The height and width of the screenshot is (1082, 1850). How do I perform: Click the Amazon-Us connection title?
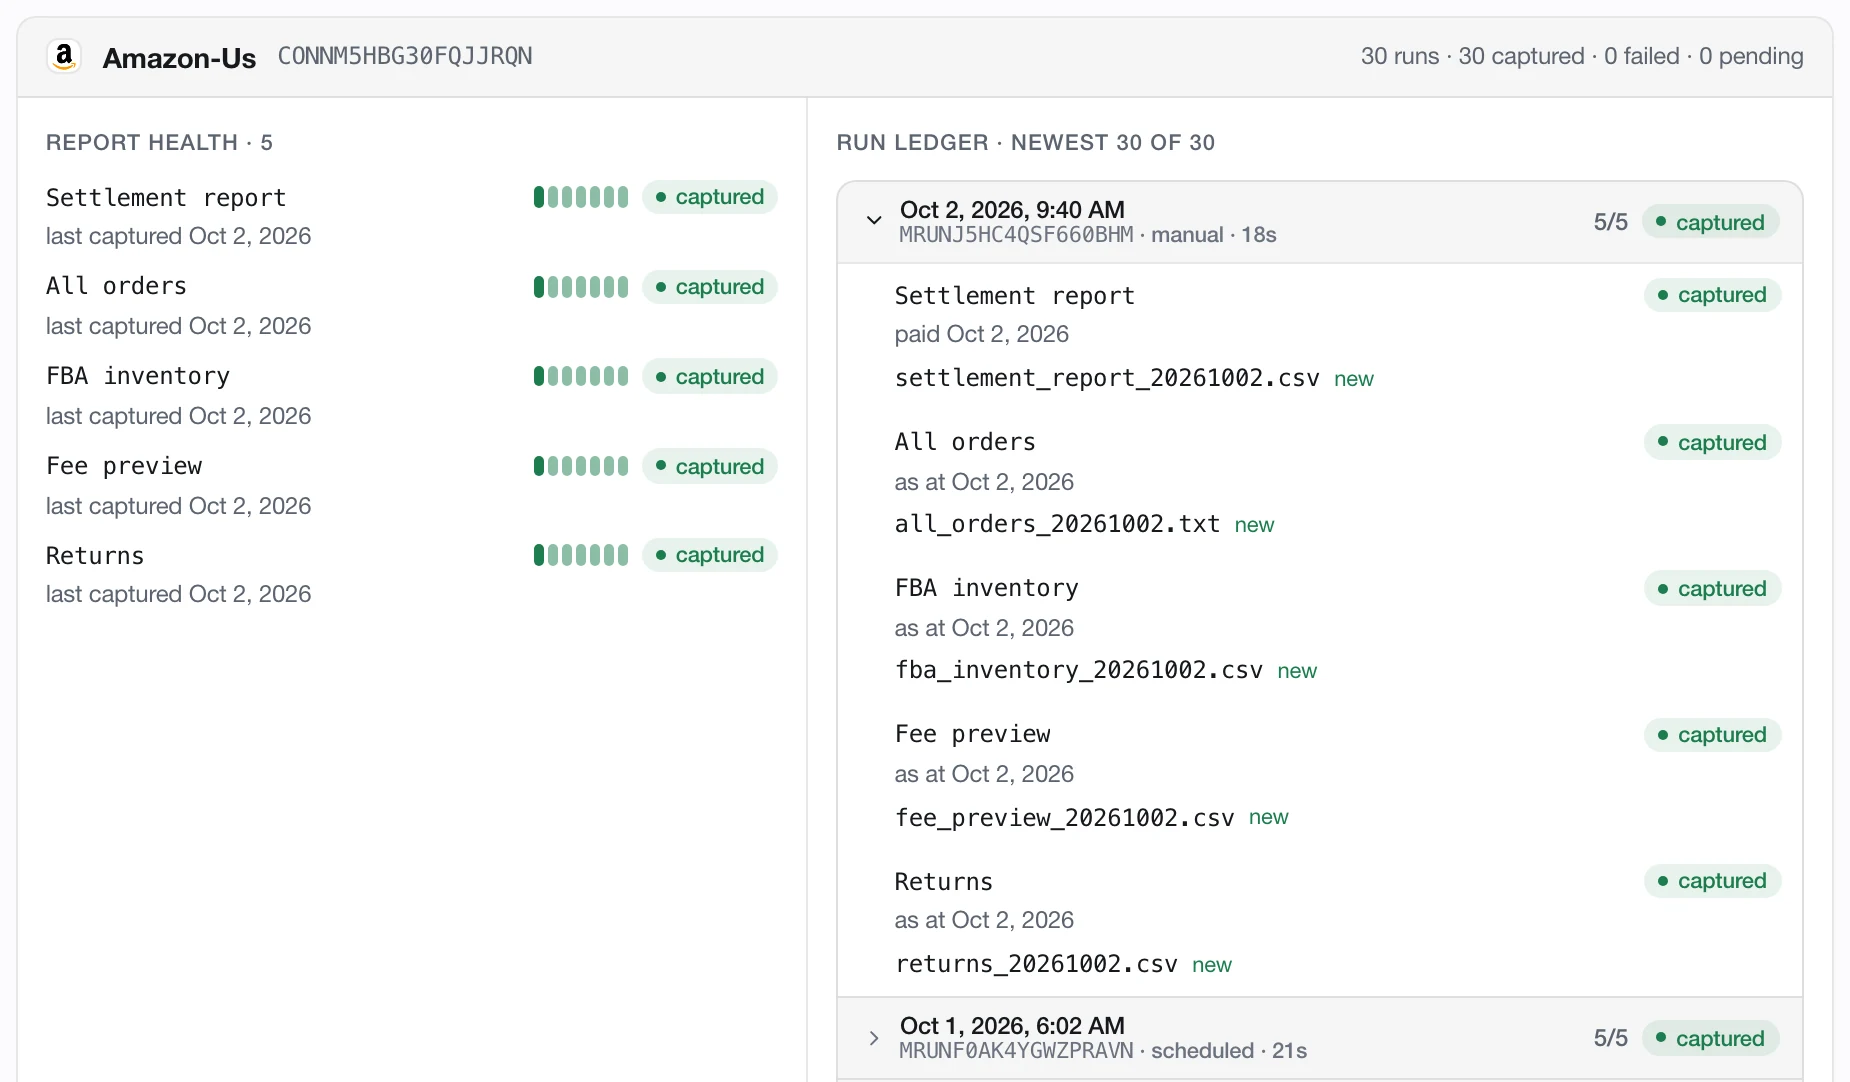pos(179,58)
